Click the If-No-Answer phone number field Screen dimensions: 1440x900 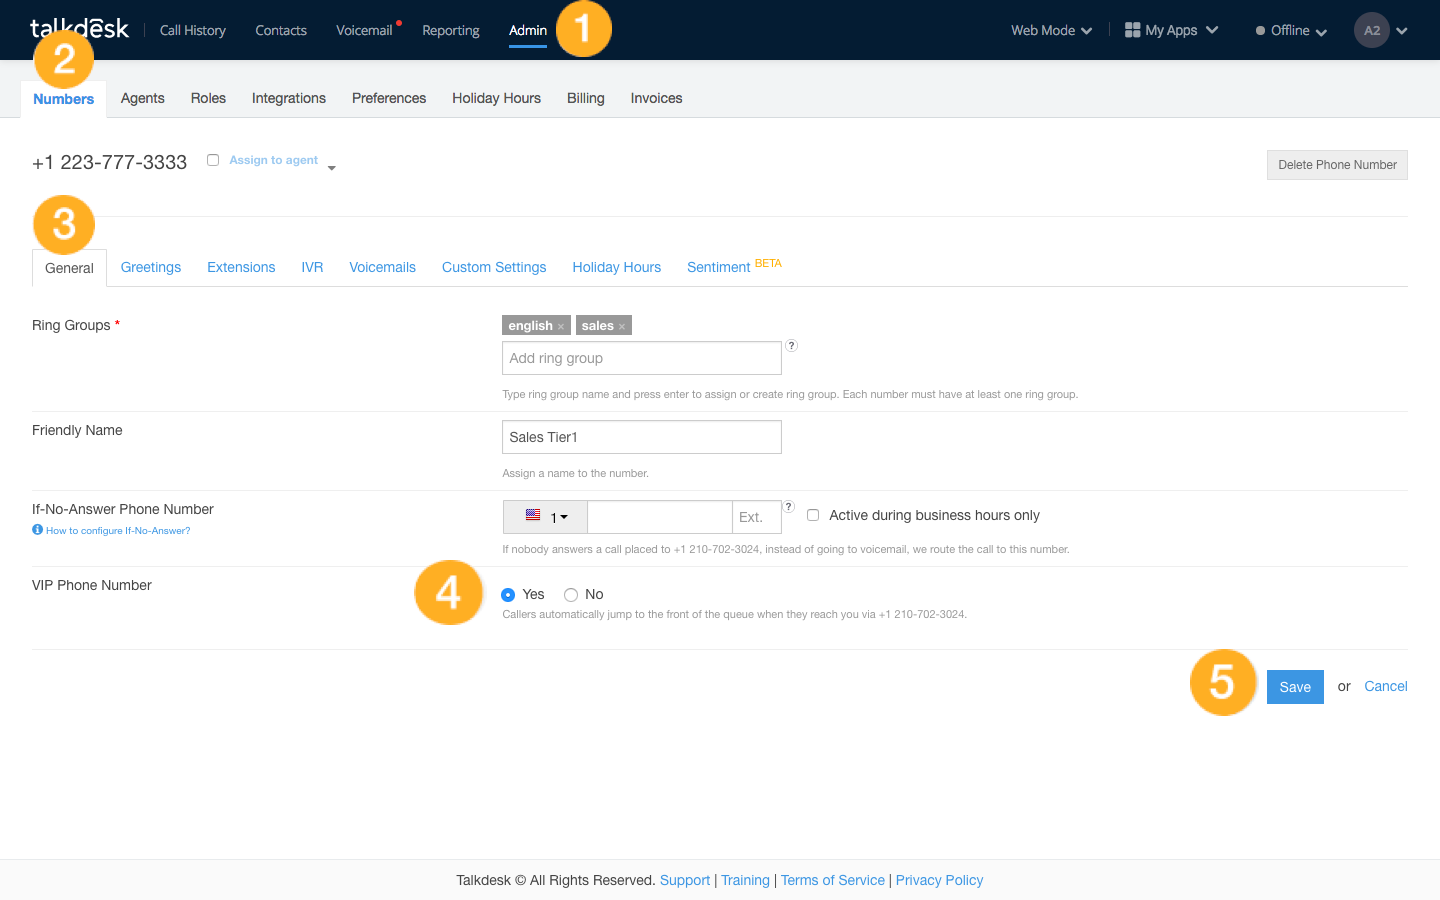pos(660,517)
